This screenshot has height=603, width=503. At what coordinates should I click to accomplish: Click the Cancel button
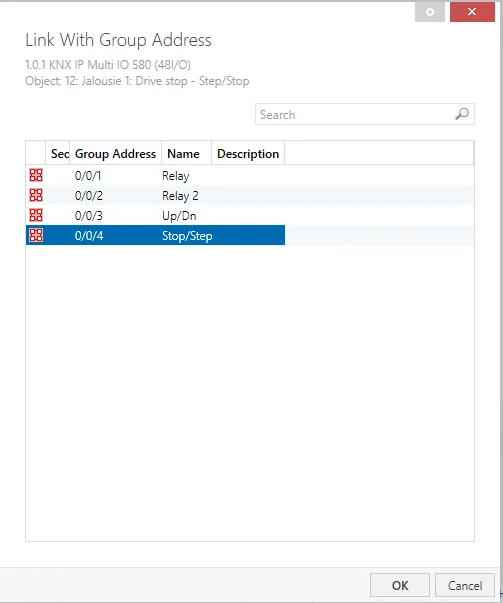tap(465, 585)
